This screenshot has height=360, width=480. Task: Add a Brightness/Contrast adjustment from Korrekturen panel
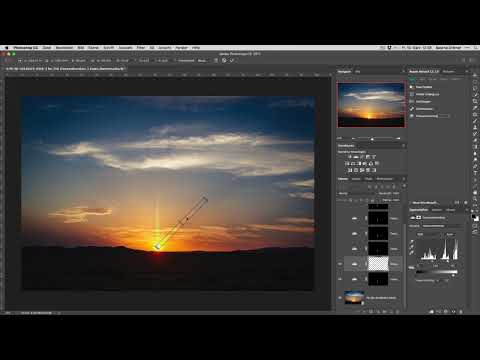click(350, 157)
